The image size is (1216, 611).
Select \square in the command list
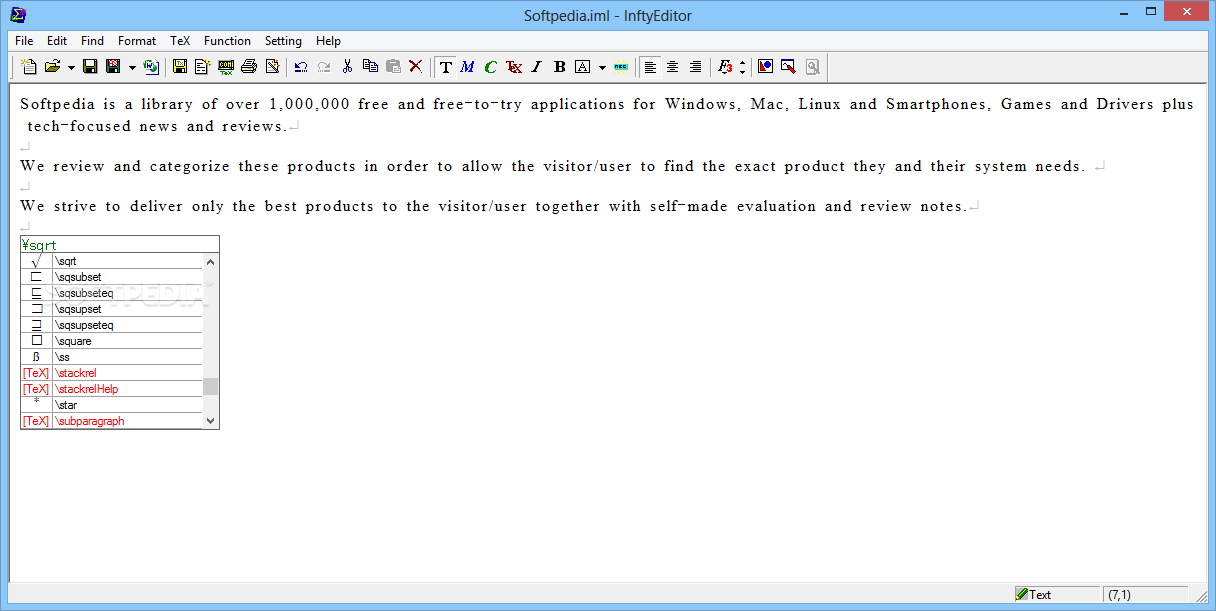[x=112, y=341]
